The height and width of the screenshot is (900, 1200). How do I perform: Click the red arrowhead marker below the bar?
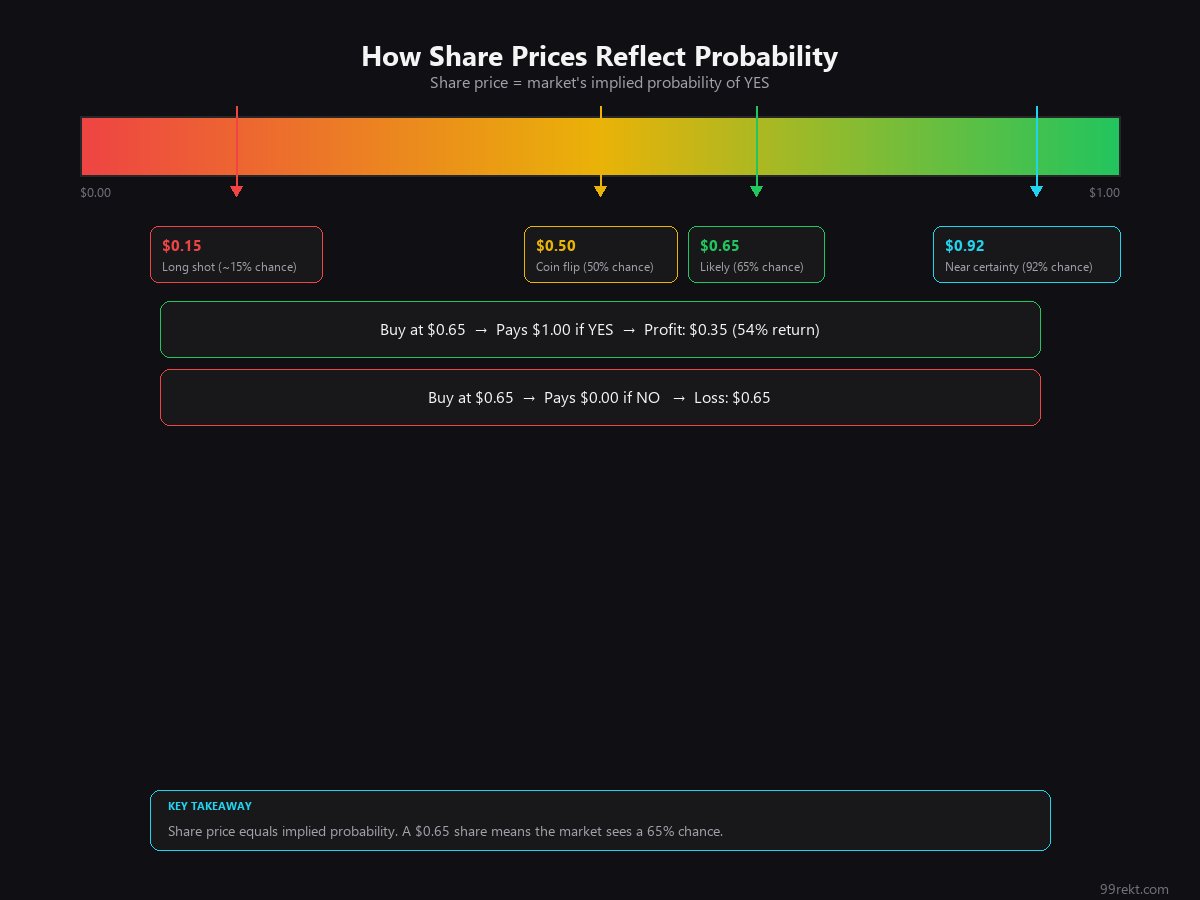pyautogui.click(x=236, y=191)
